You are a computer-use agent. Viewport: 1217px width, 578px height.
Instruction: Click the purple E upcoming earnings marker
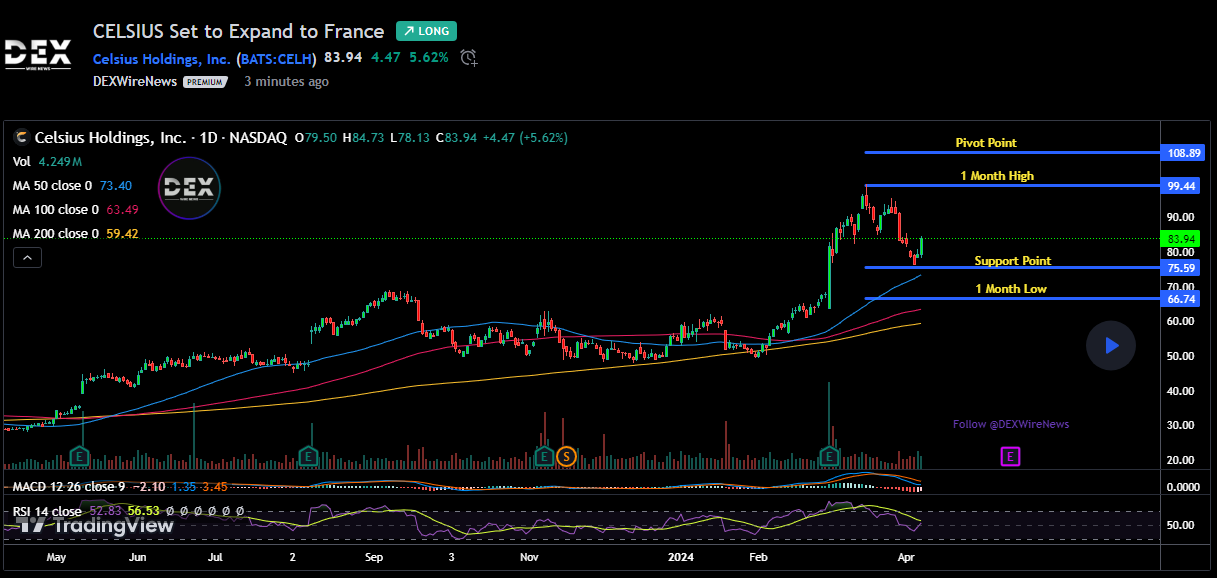coord(1010,457)
